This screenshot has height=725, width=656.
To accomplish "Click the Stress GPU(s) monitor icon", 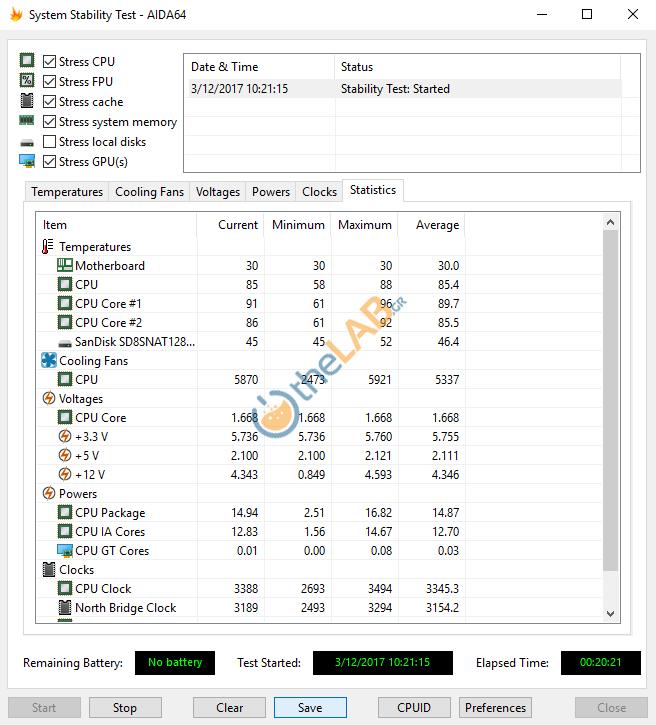I will click(x=27, y=161).
